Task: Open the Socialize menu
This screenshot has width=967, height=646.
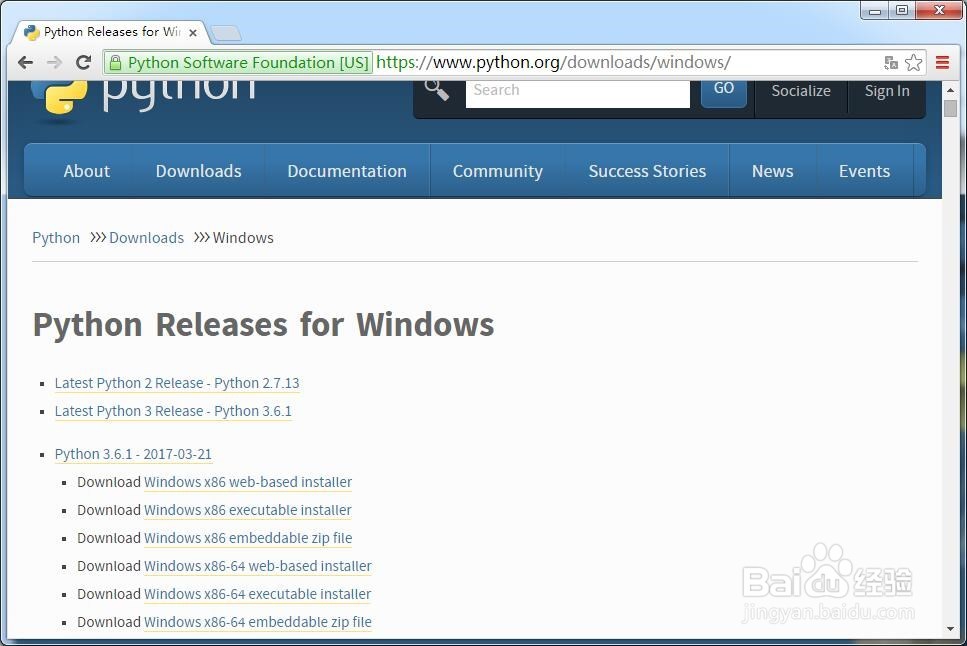Action: pos(801,91)
